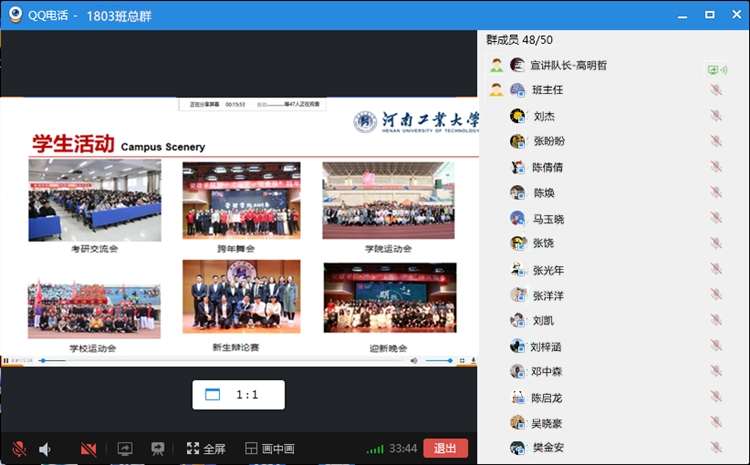Turn on the camera in the bottom toolbar
Image resolution: width=750 pixels, height=465 pixels.
[x=89, y=449]
